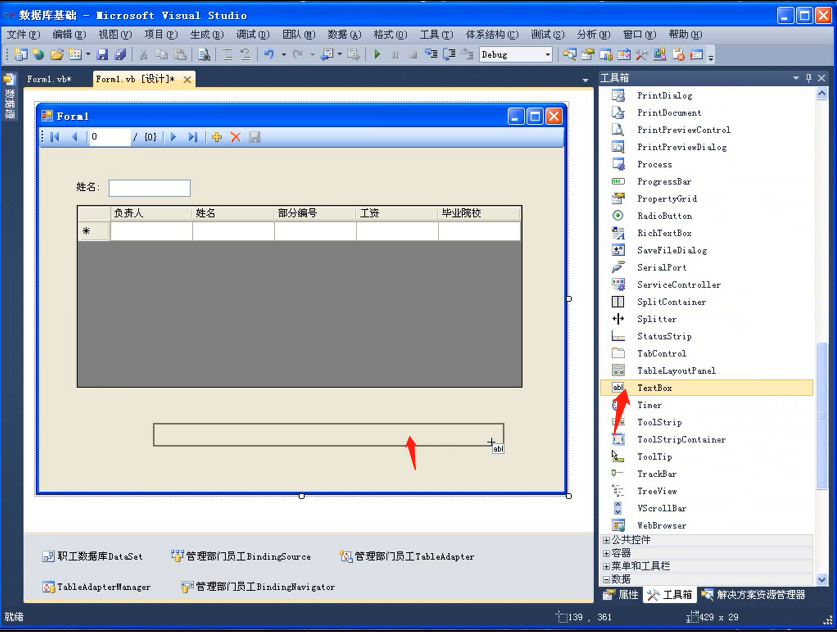837x632 pixels.
Task: Open the toolbox window position dropdown arrow
Action: point(796,78)
